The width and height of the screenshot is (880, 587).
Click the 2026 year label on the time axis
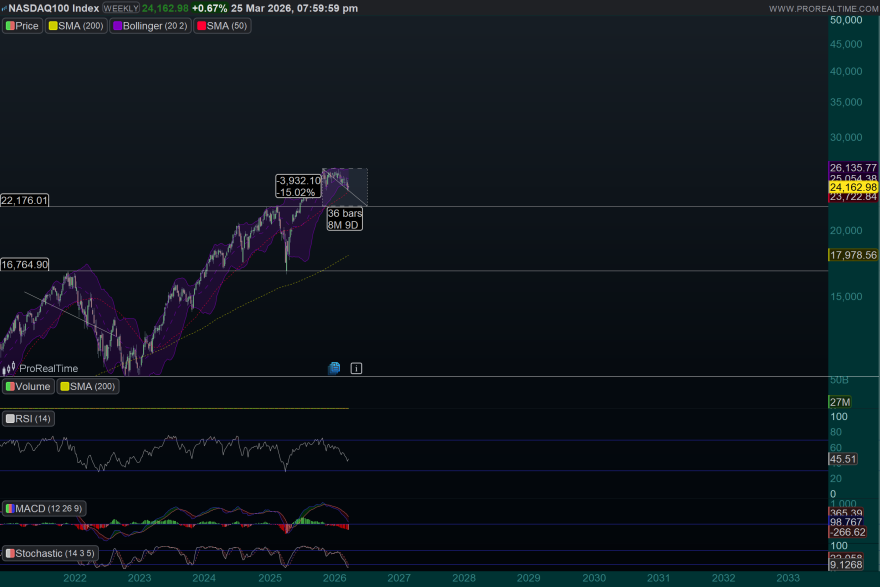333,578
